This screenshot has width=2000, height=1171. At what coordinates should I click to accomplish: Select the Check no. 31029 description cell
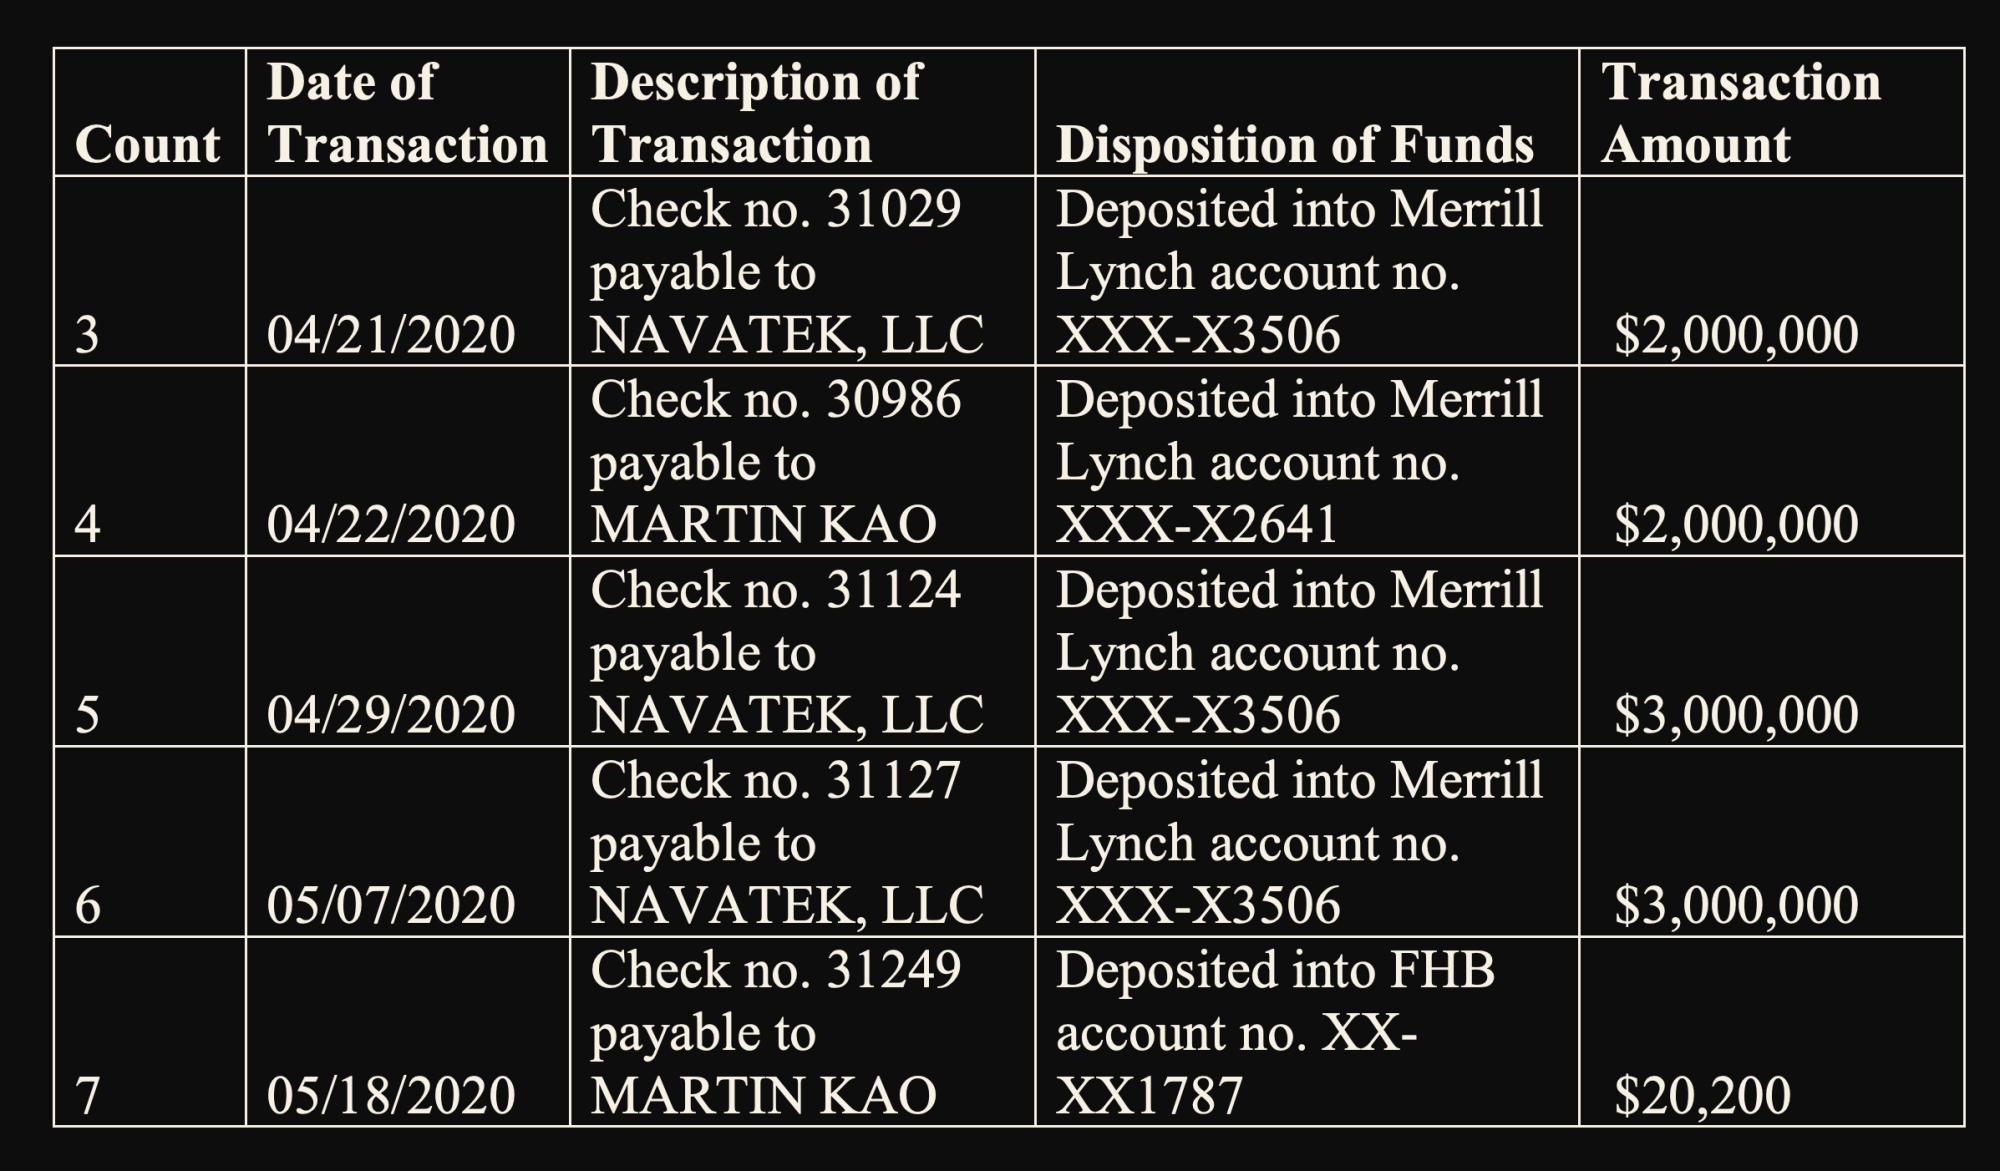787,271
